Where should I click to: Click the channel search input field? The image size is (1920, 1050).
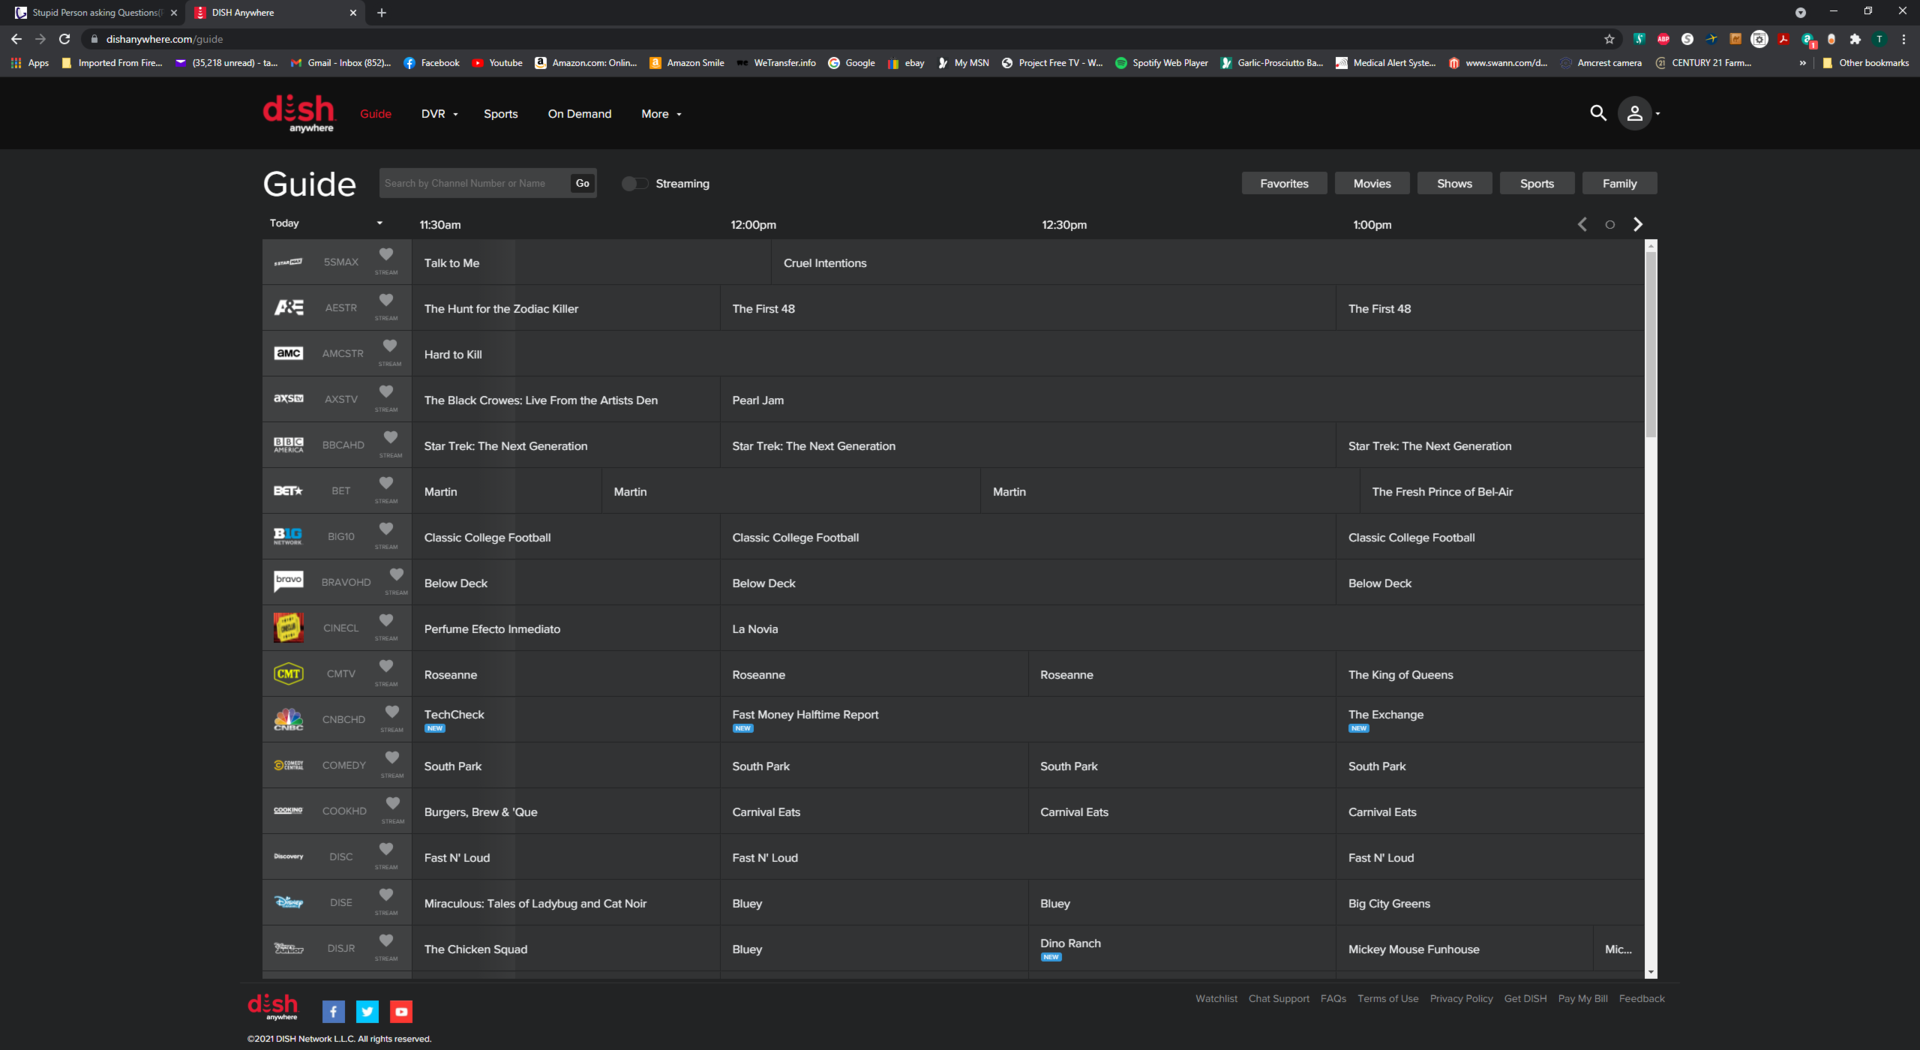(x=474, y=183)
